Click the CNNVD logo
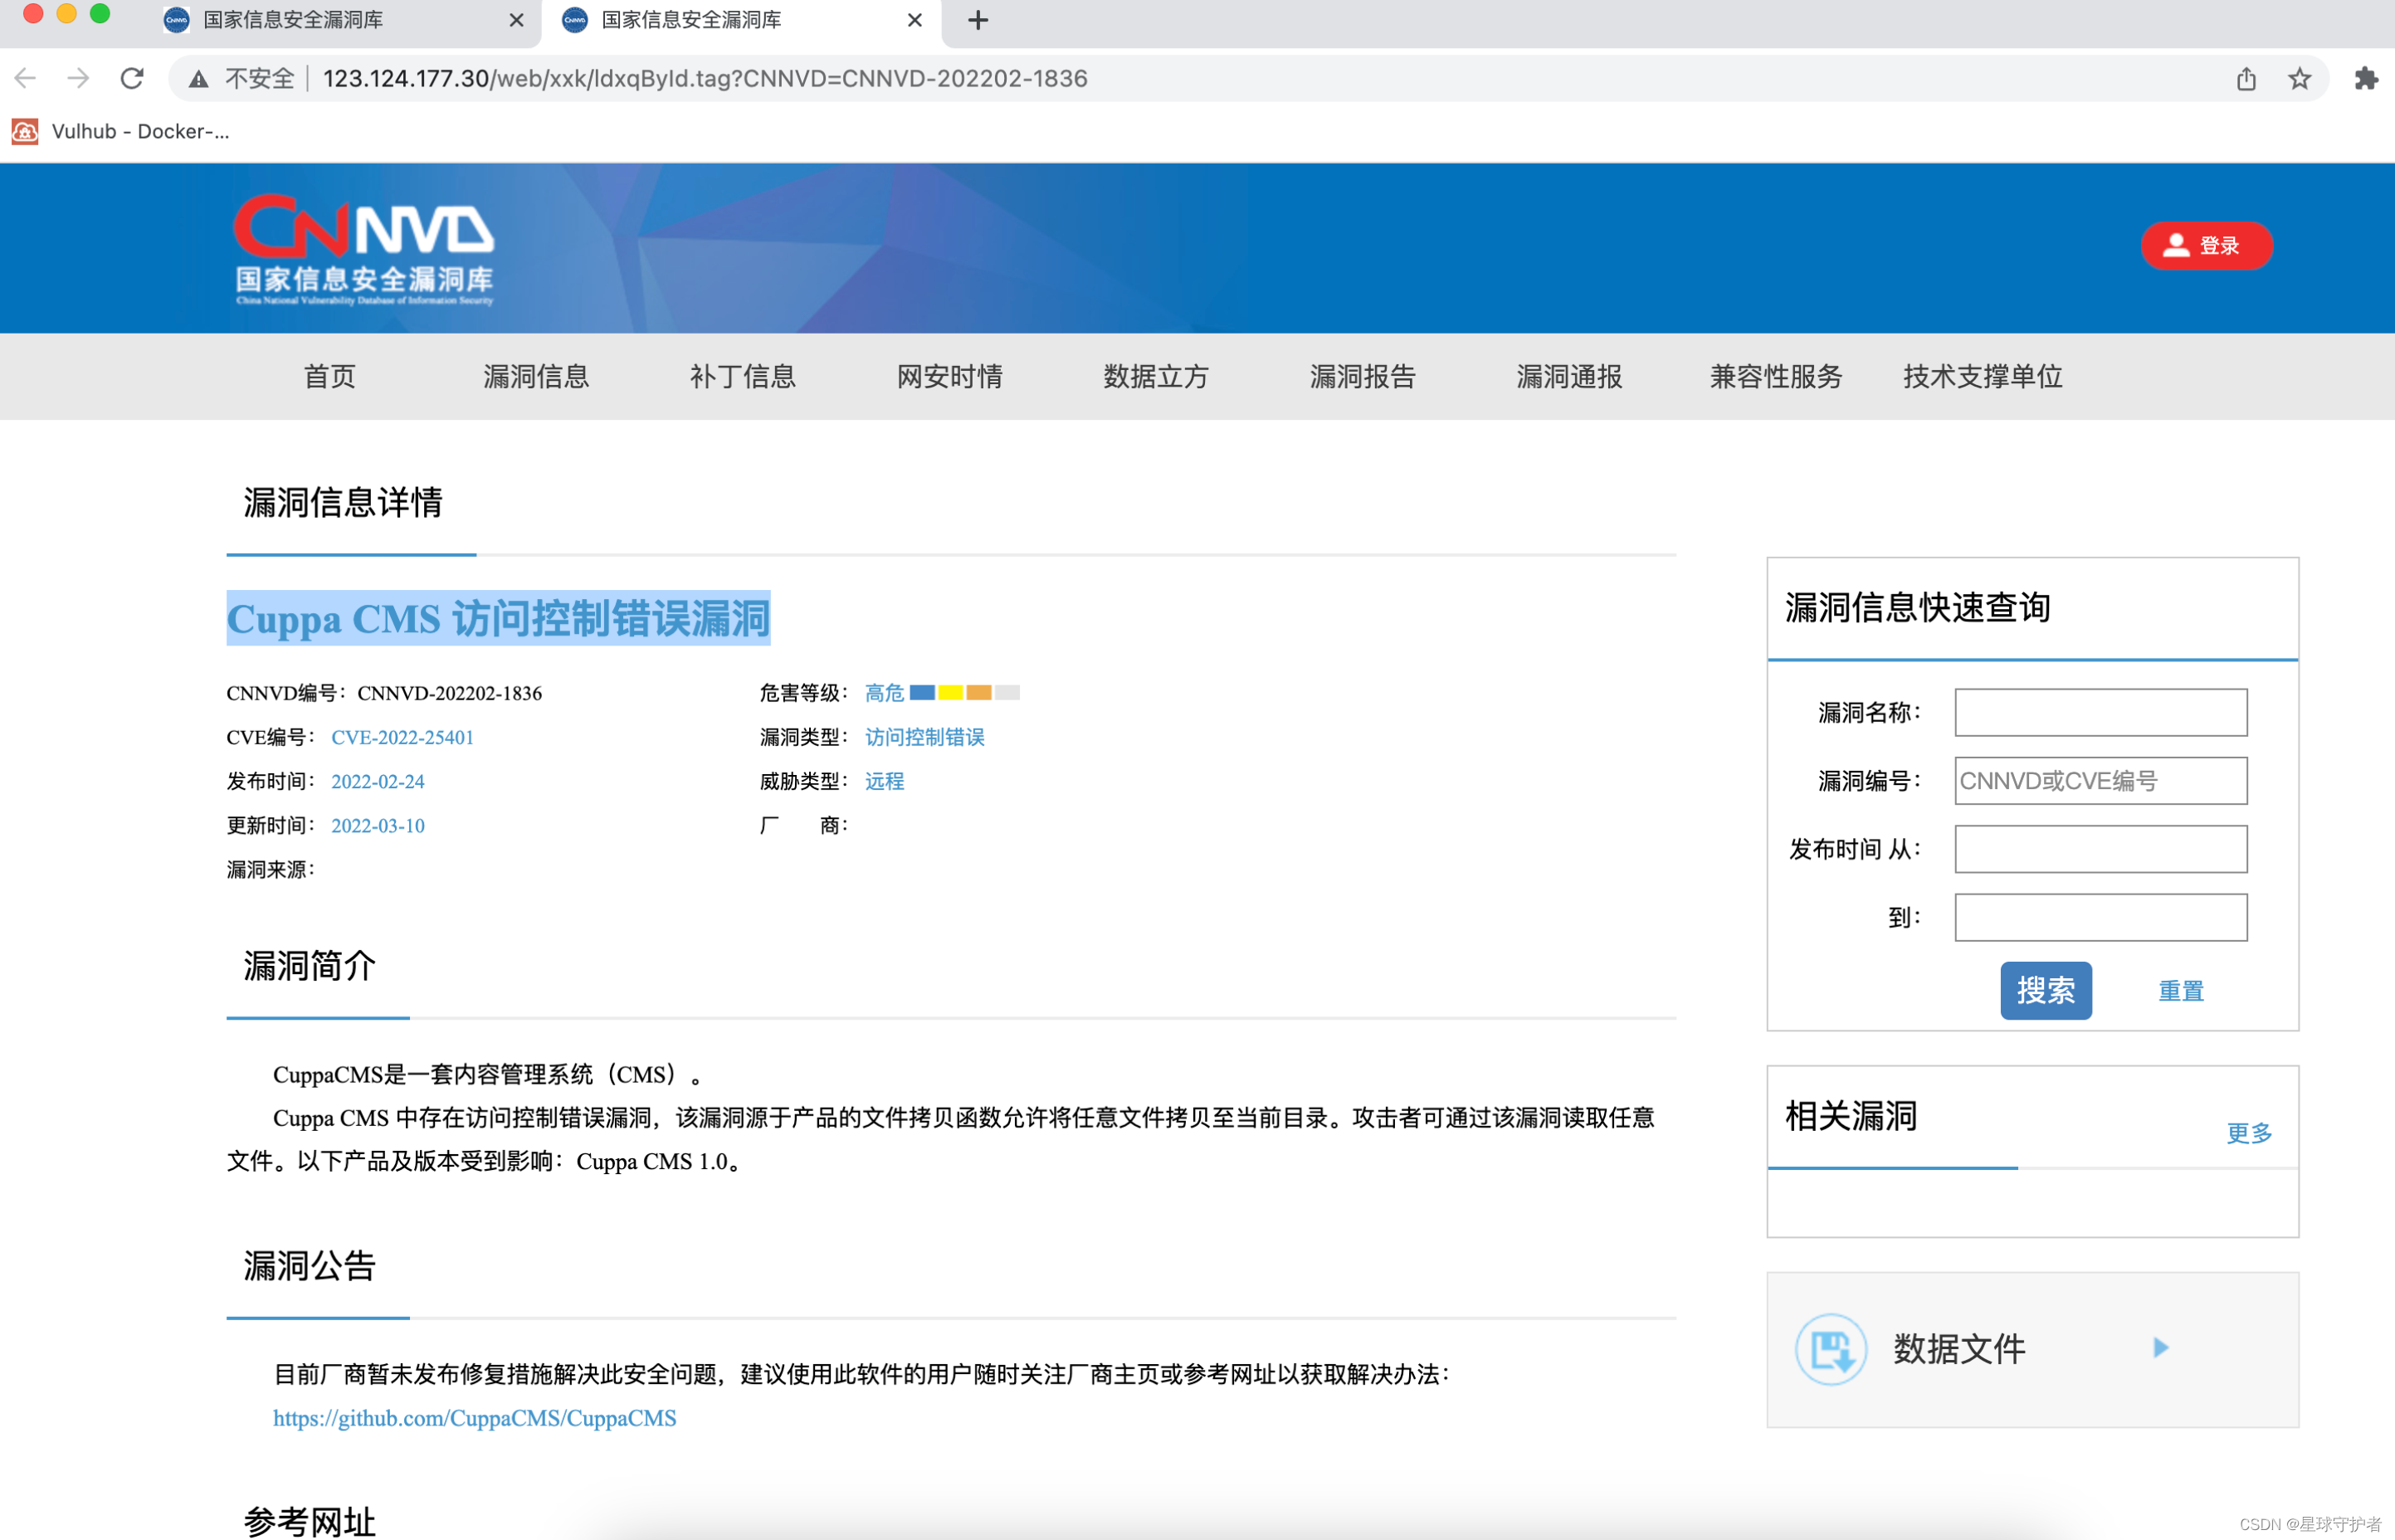2395x1540 pixels. click(364, 249)
